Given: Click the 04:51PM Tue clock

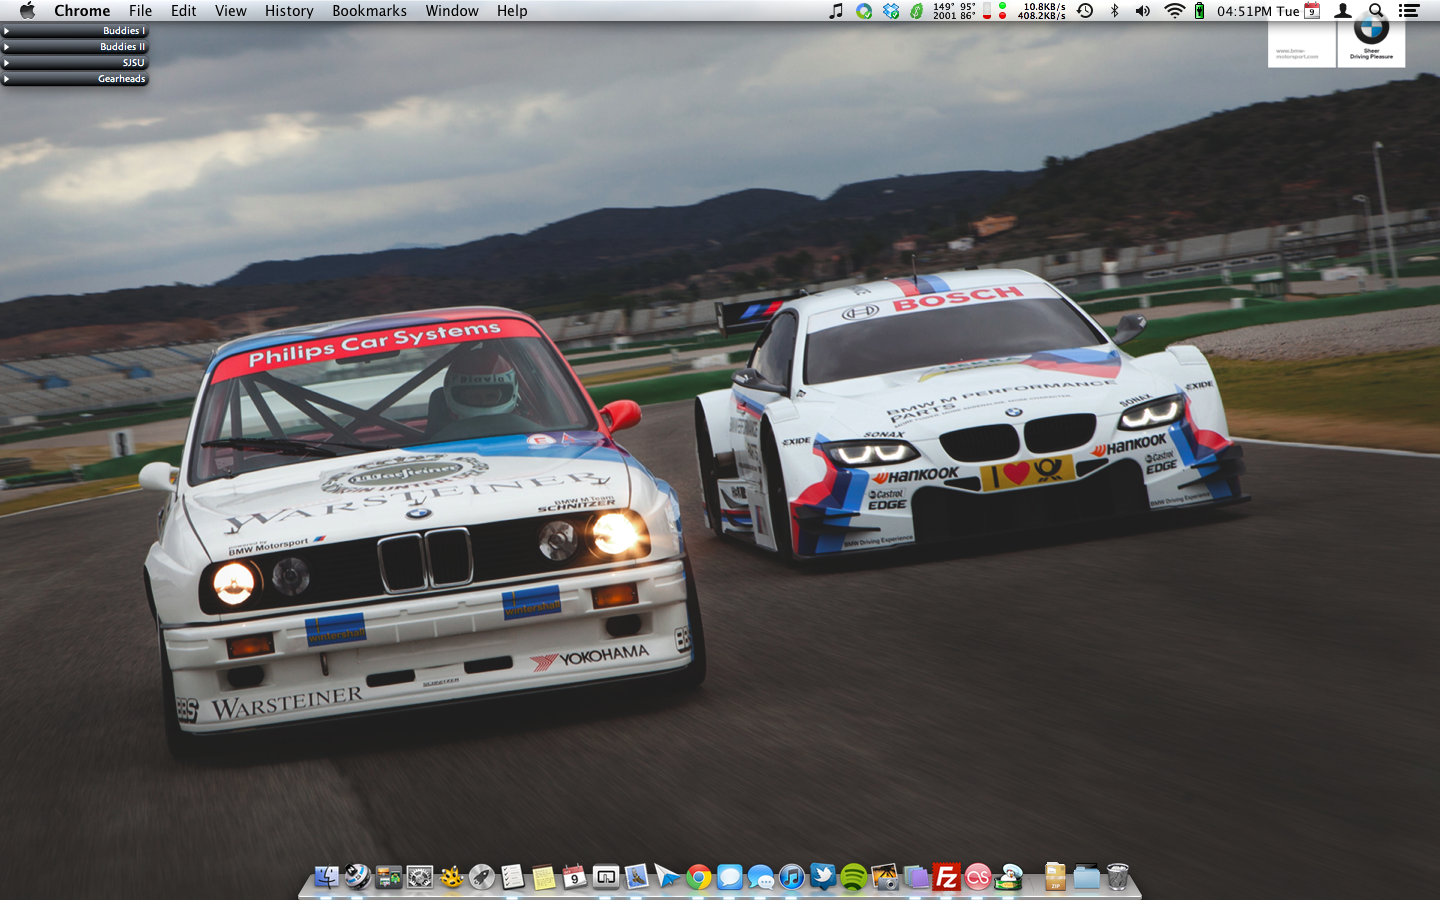Looking at the screenshot, I should click(1258, 11).
